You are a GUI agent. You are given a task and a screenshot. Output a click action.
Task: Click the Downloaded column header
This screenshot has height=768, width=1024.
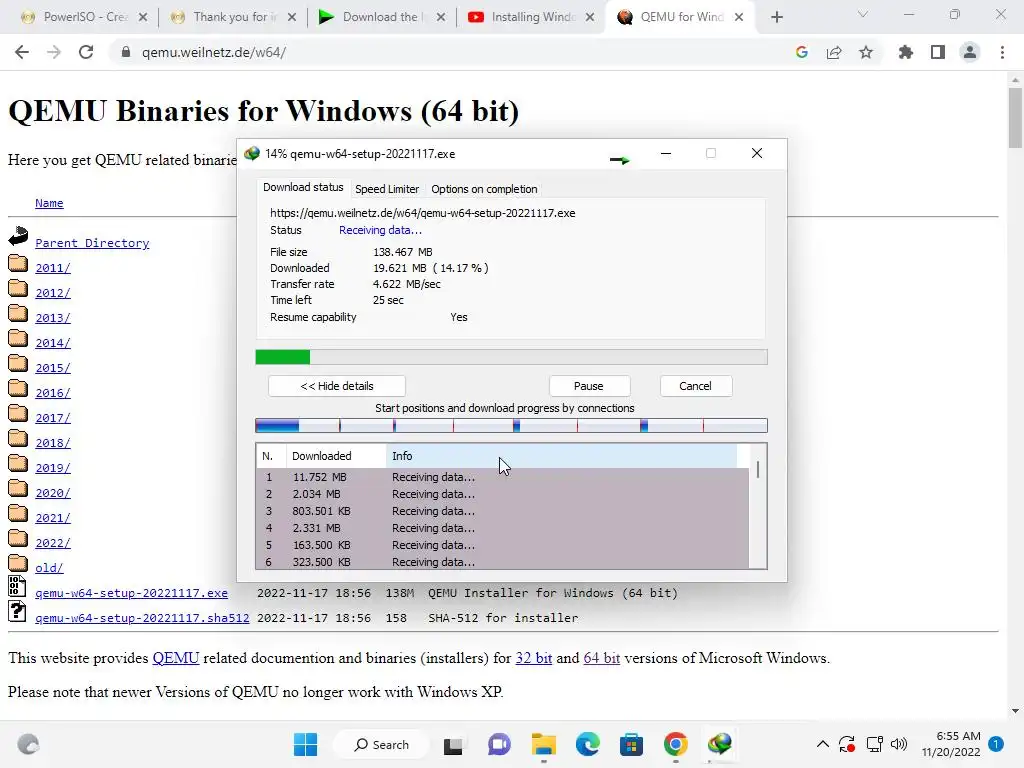(336, 456)
